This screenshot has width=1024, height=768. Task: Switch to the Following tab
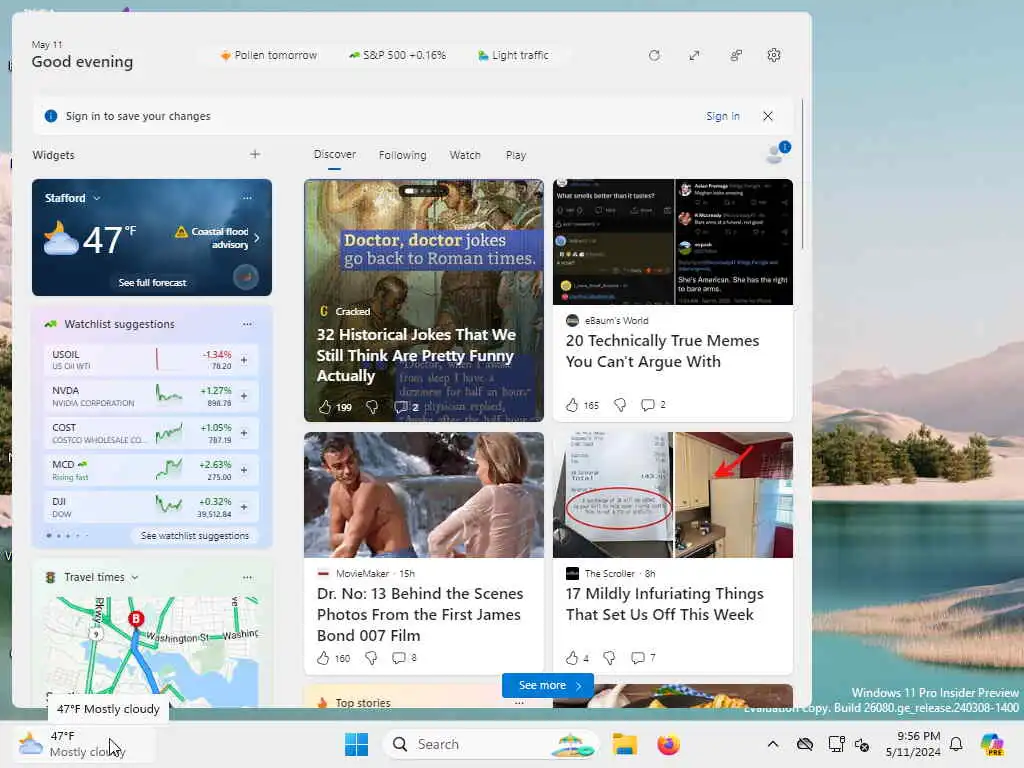402,155
